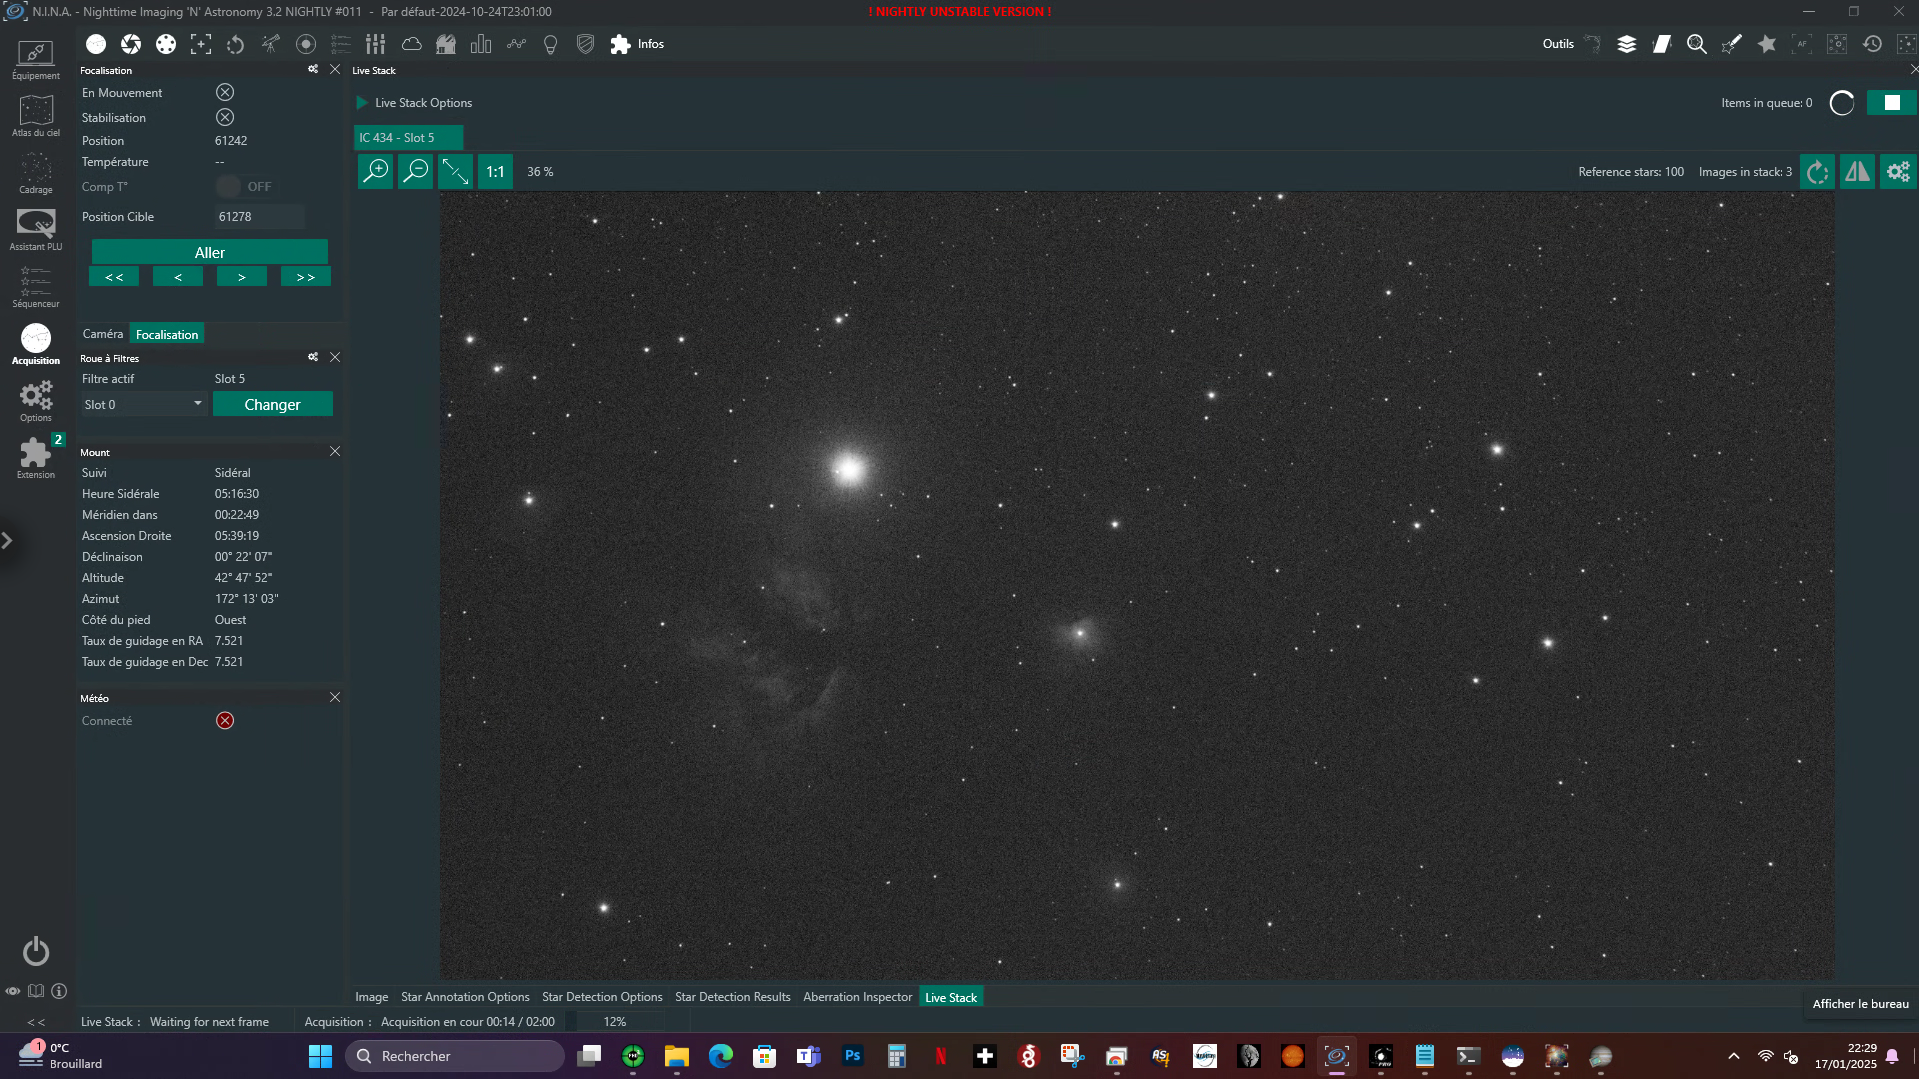Zoom out of the live stack image
This screenshot has width=1919, height=1079.
click(x=415, y=171)
